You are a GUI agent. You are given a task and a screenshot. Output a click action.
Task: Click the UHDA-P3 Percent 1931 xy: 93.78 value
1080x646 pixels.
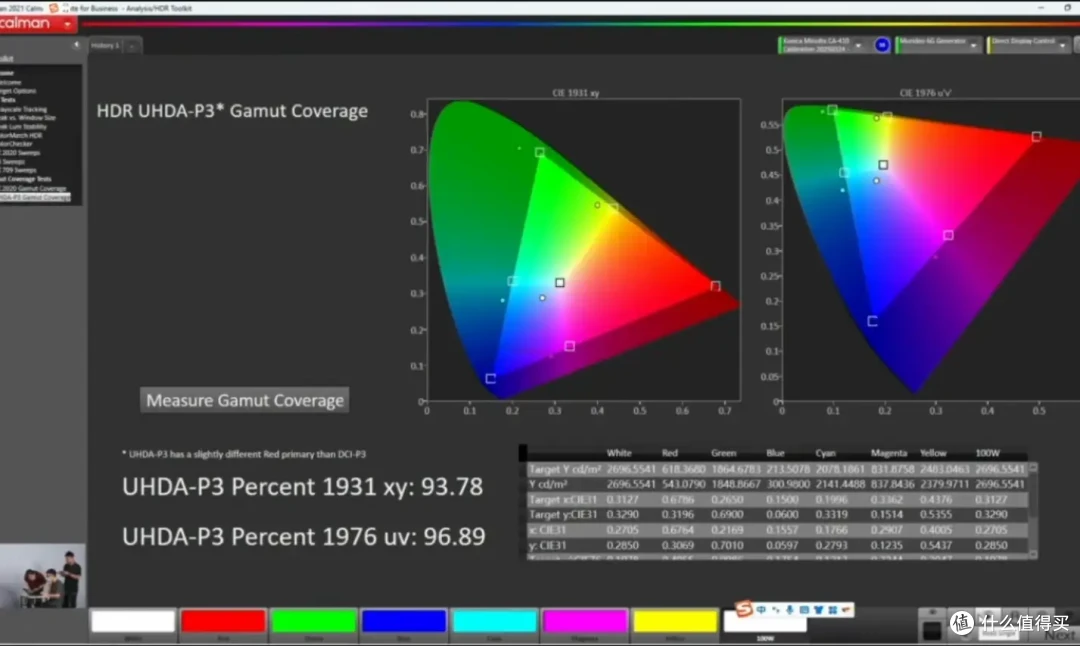coord(302,487)
